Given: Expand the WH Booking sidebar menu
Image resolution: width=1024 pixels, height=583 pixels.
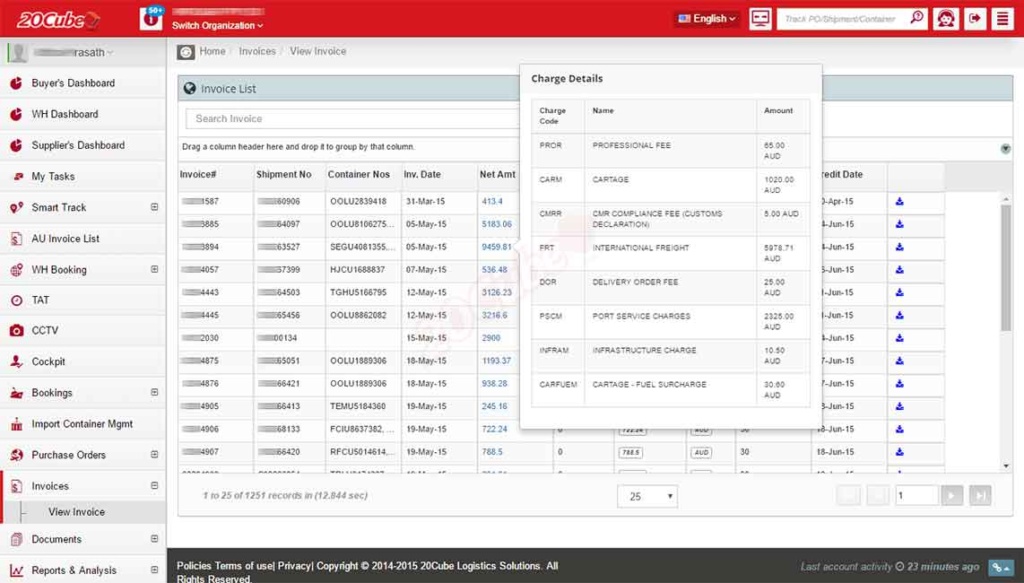Looking at the screenshot, I should [154, 269].
